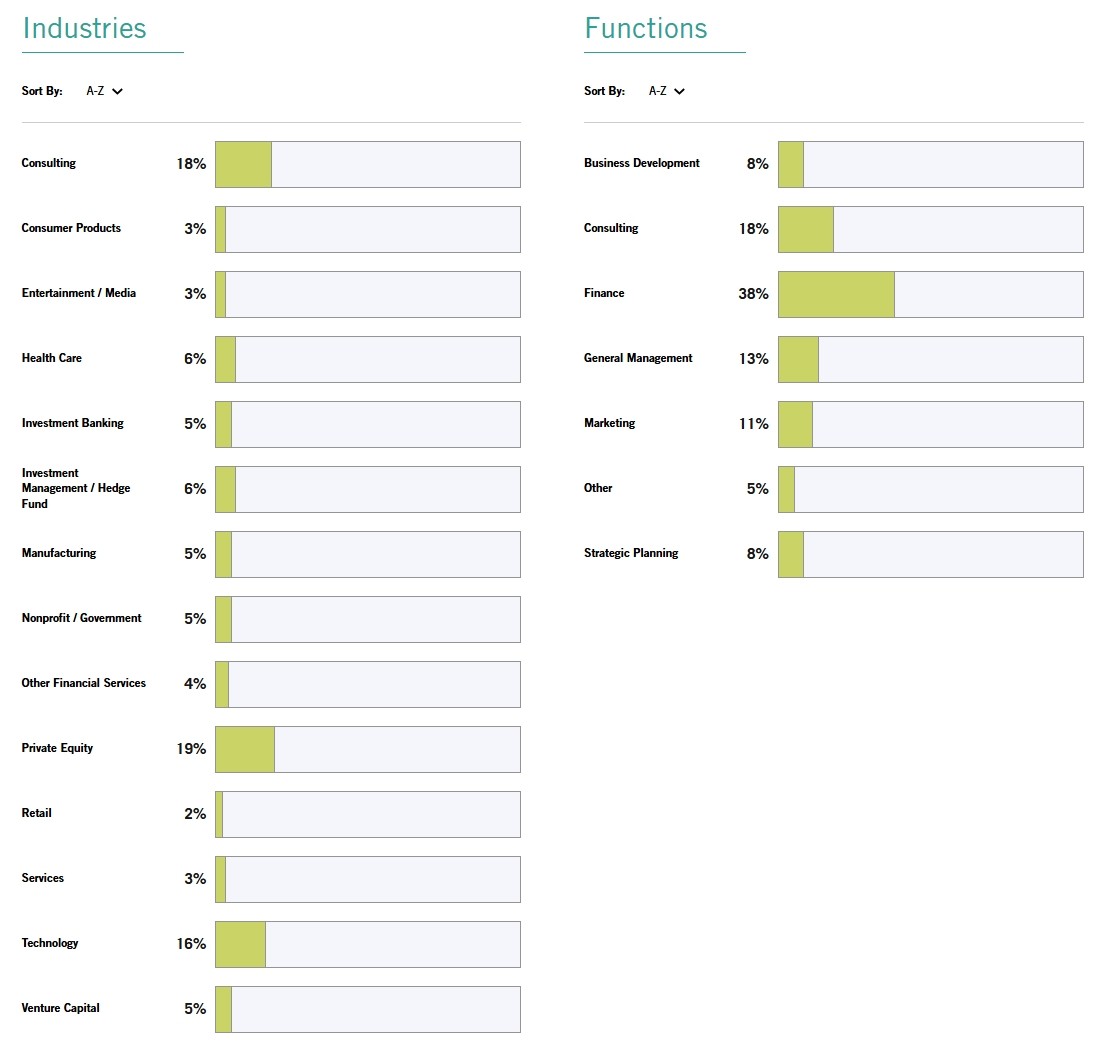
Task: Open the Functions Sort By dropdown
Action: pyautogui.click(x=666, y=91)
